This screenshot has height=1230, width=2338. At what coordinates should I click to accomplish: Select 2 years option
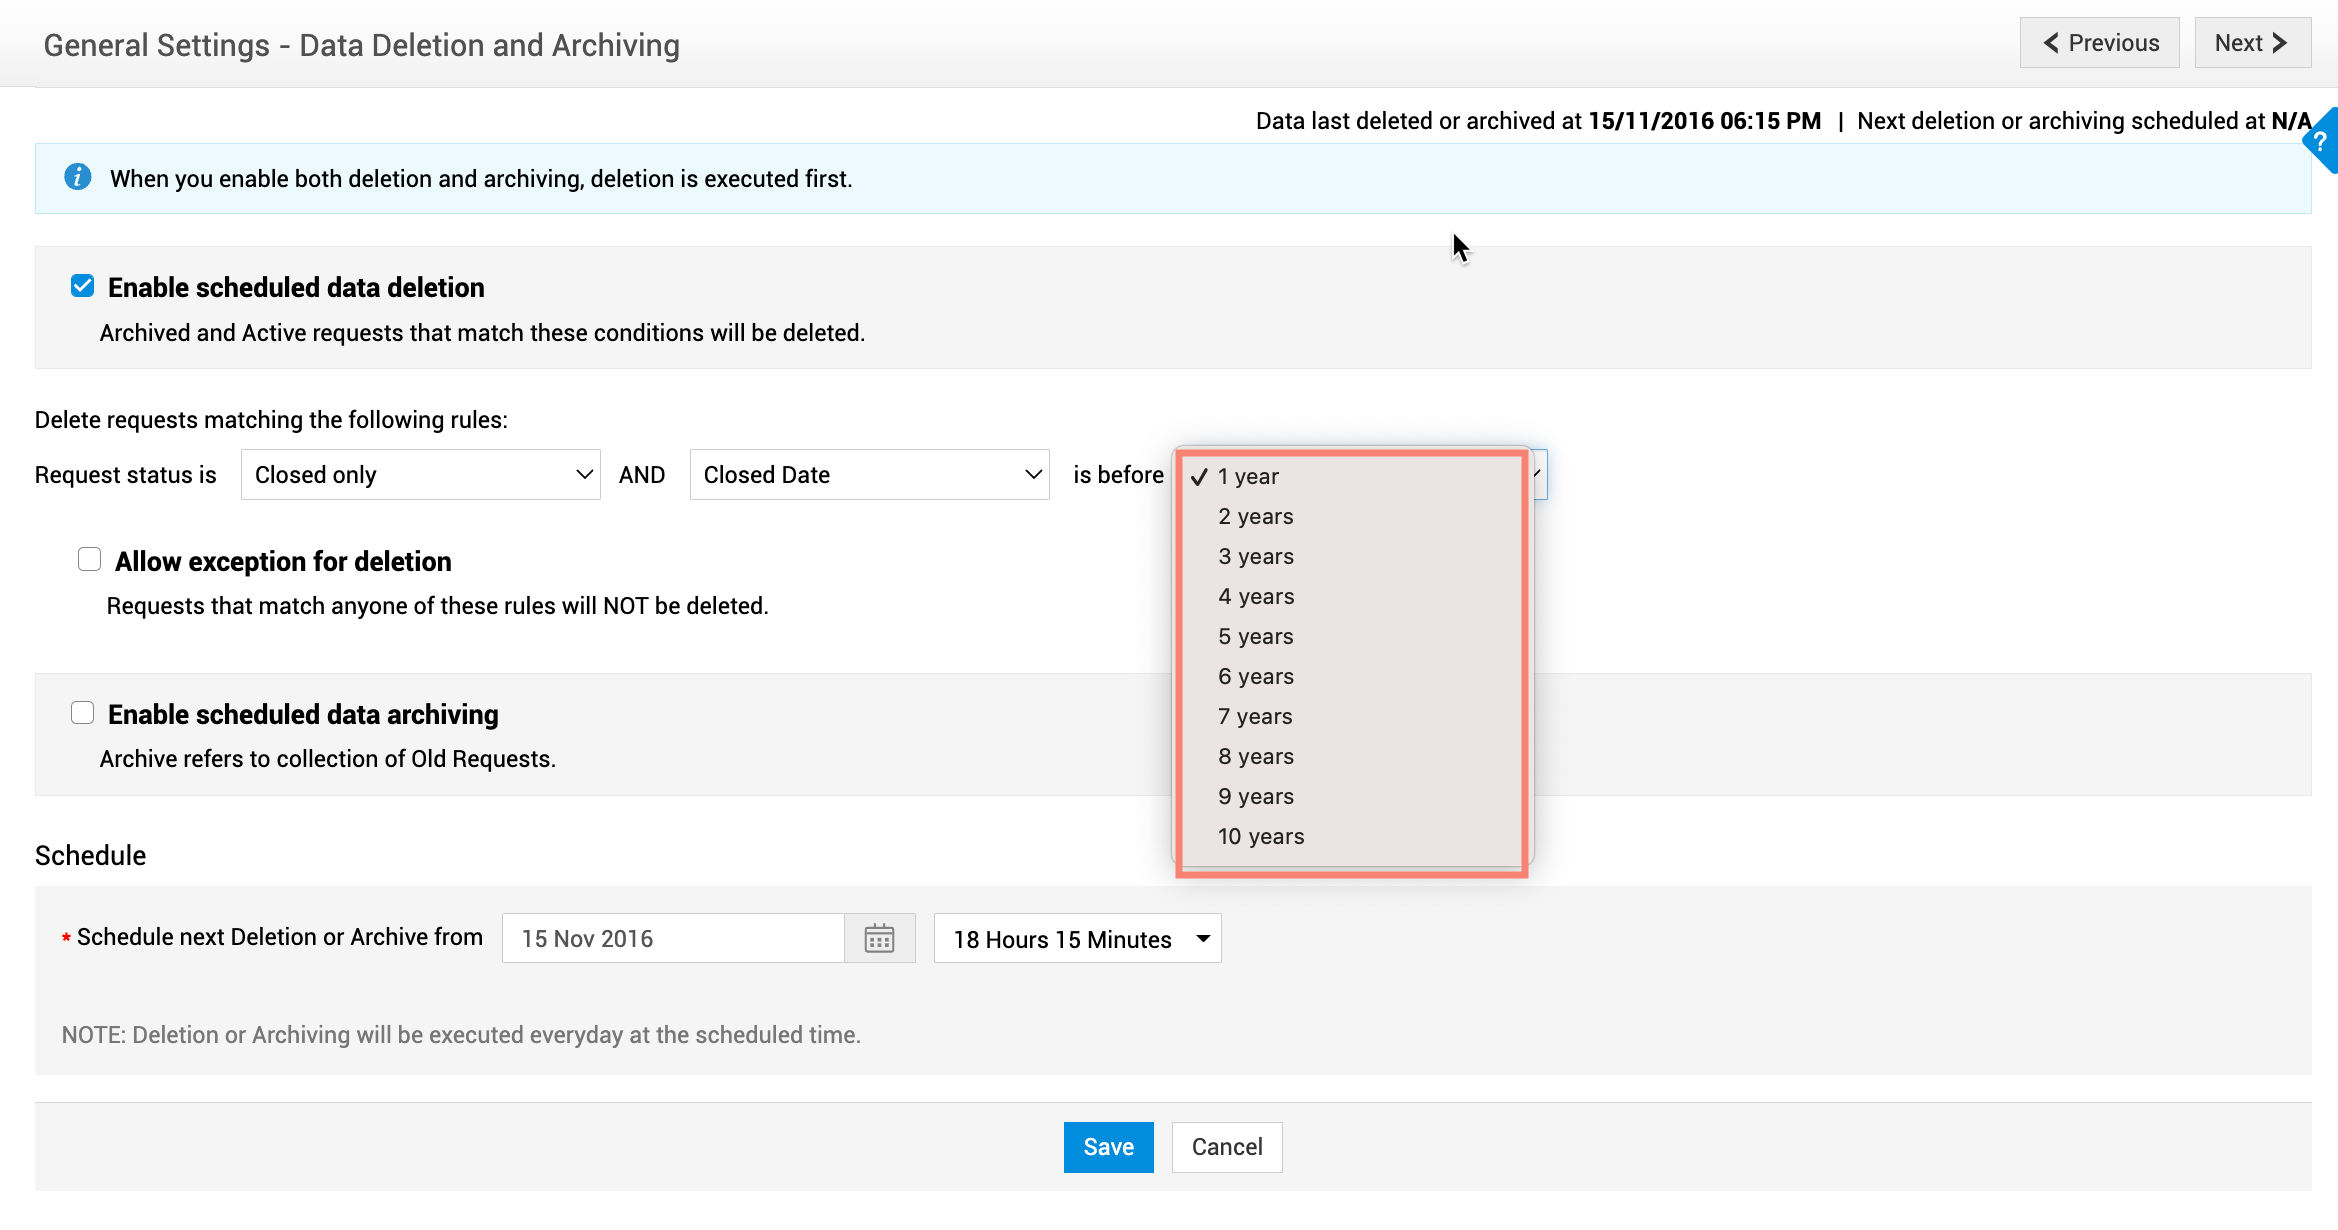pos(1352,517)
